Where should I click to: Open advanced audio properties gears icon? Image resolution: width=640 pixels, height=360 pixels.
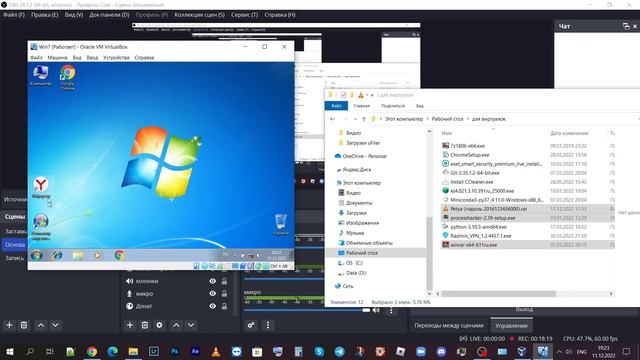pos(251,325)
